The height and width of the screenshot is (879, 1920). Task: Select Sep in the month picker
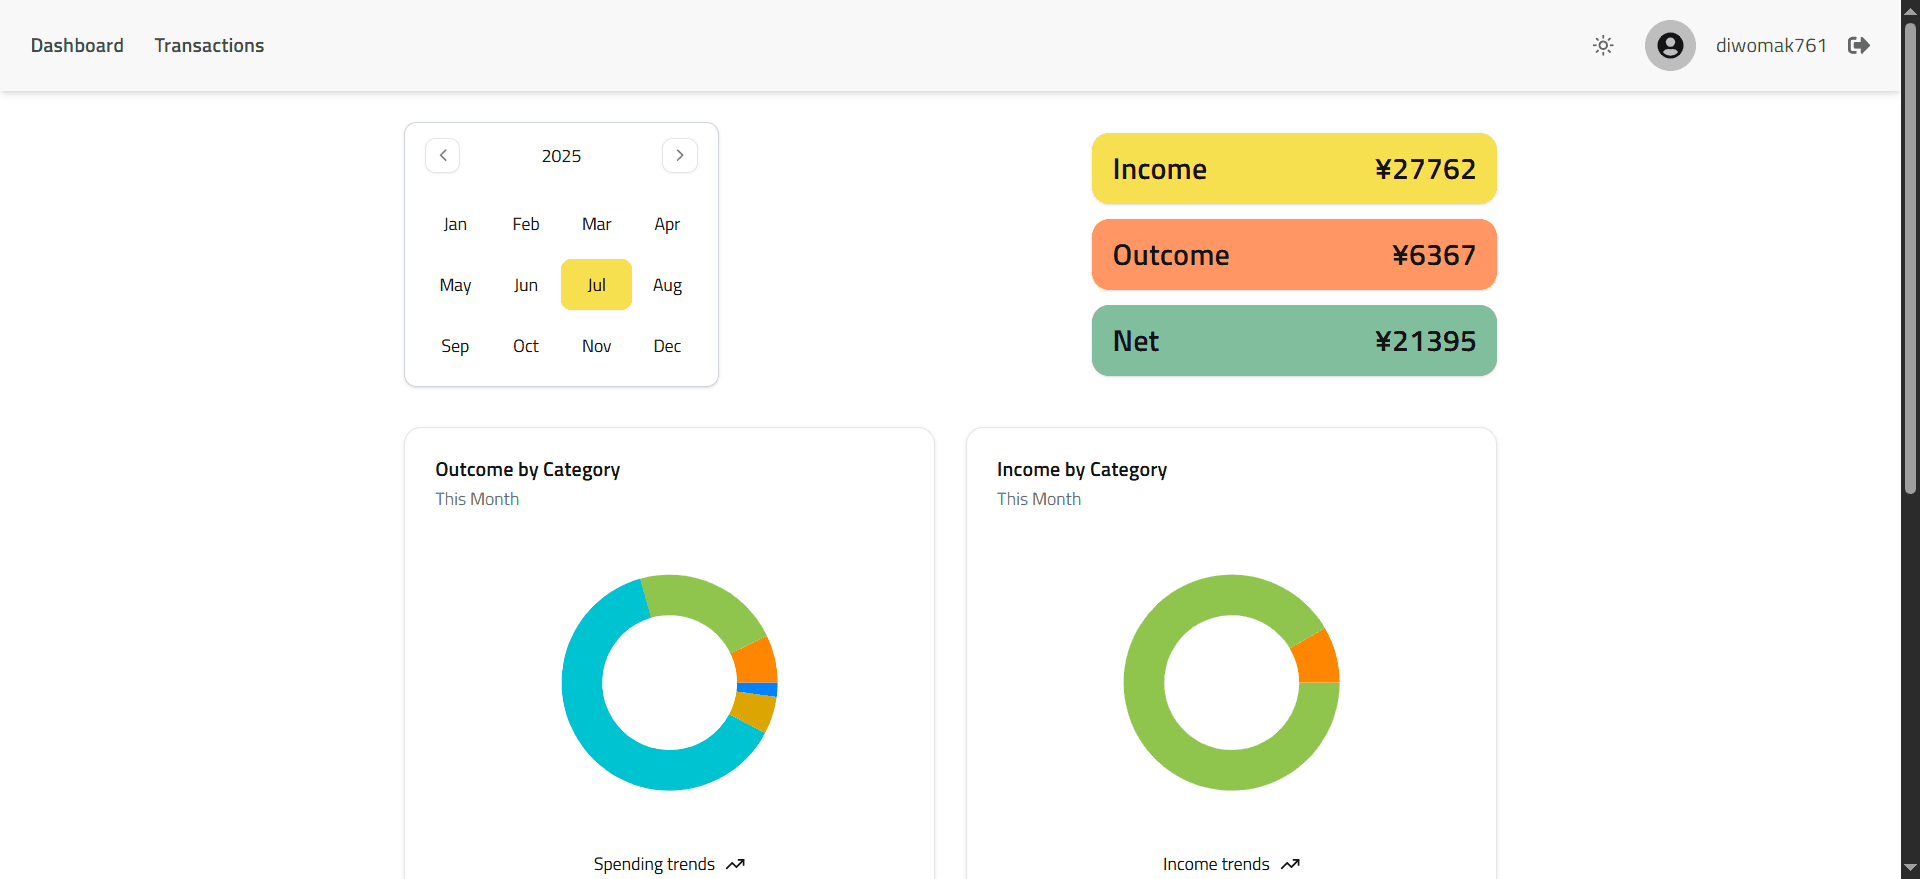tap(455, 346)
